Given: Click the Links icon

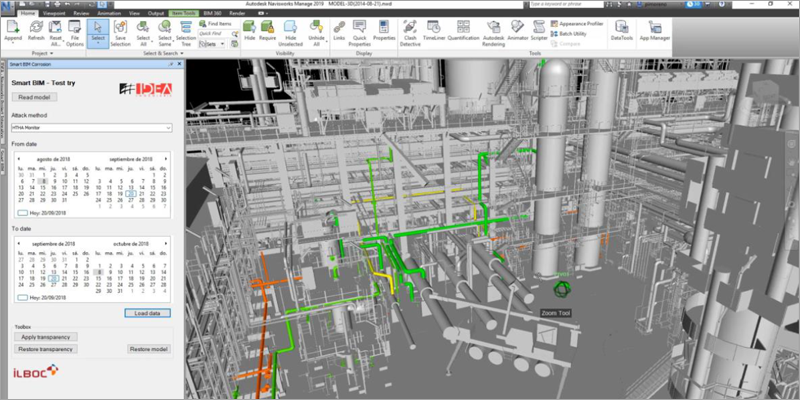Looking at the screenshot, I should 339,28.
